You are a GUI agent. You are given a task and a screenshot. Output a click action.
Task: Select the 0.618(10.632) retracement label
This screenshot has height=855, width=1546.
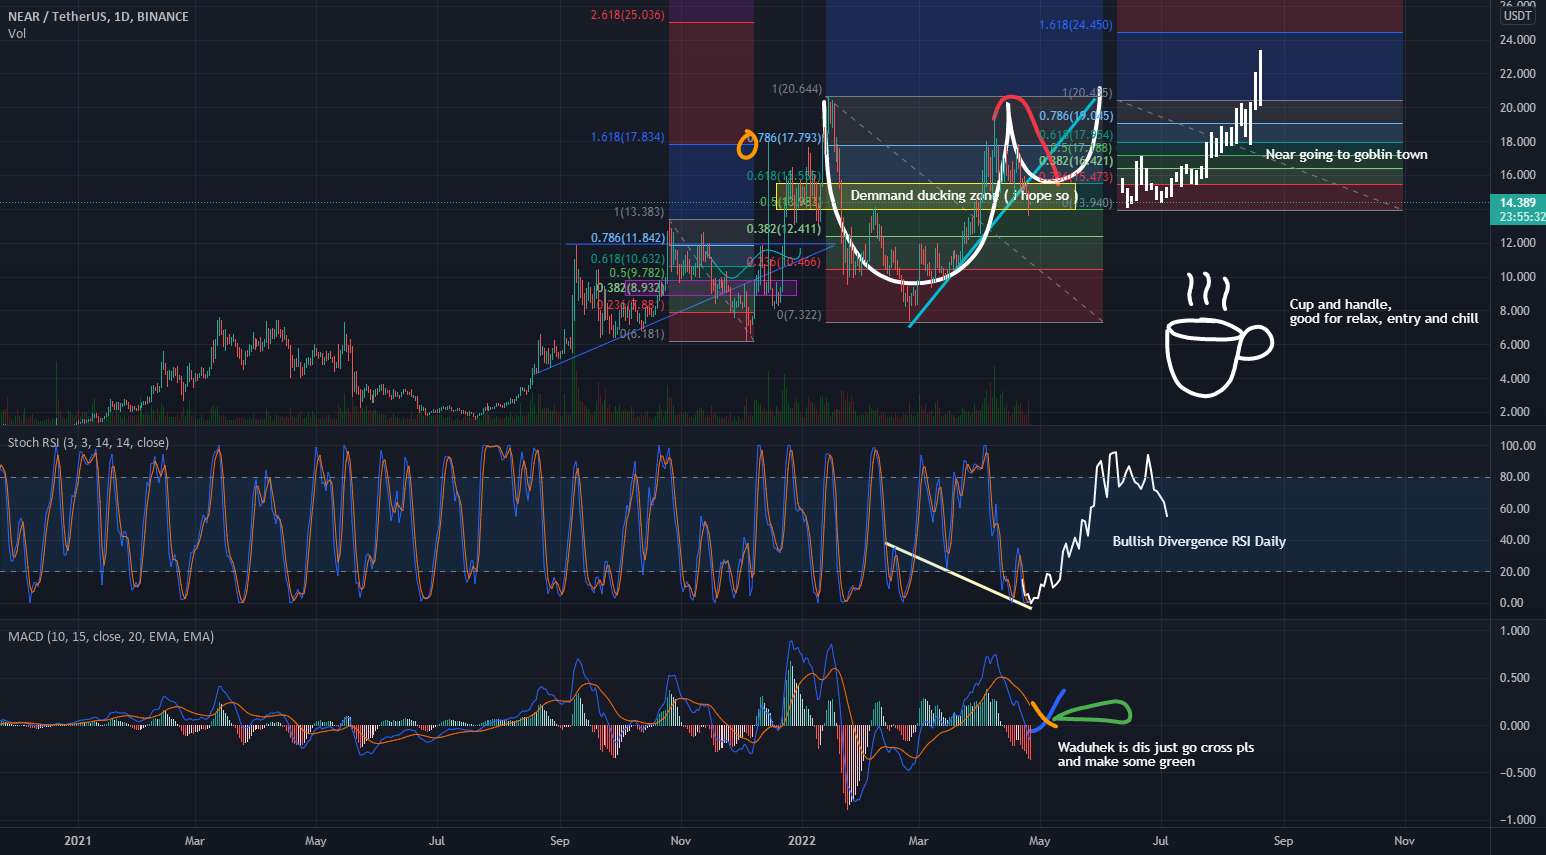(x=627, y=259)
